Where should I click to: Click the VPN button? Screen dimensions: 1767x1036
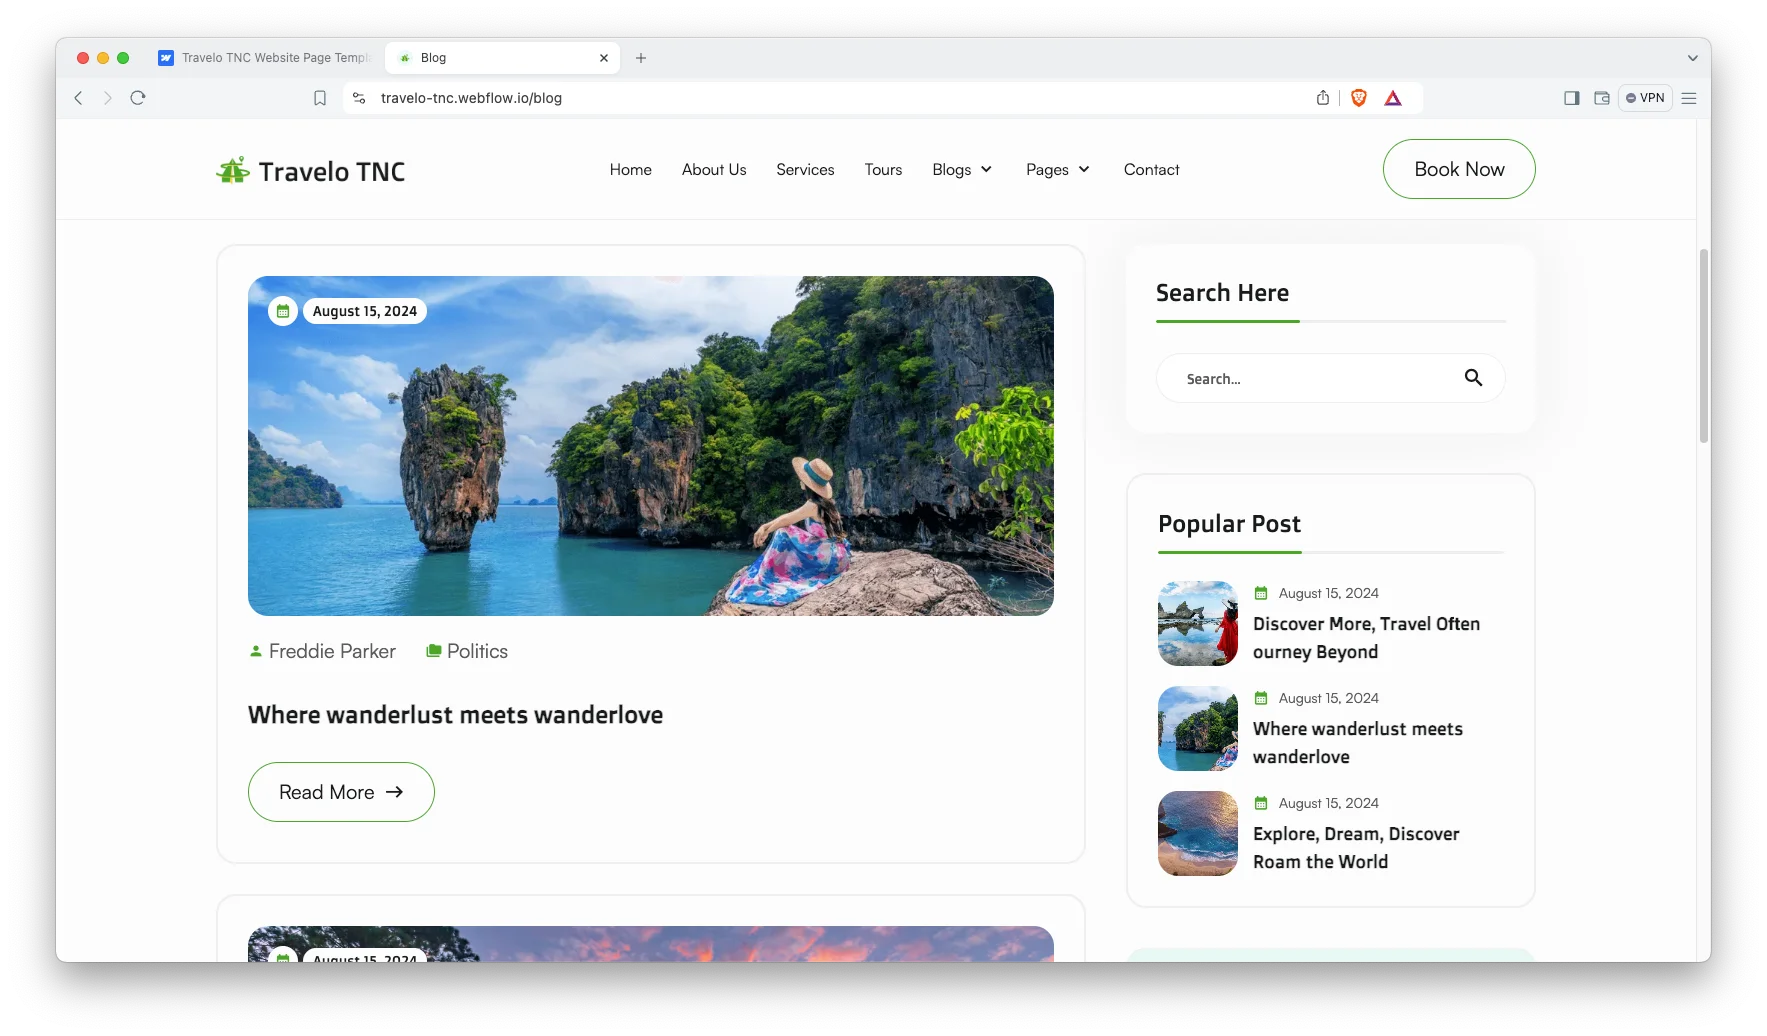point(1645,98)
